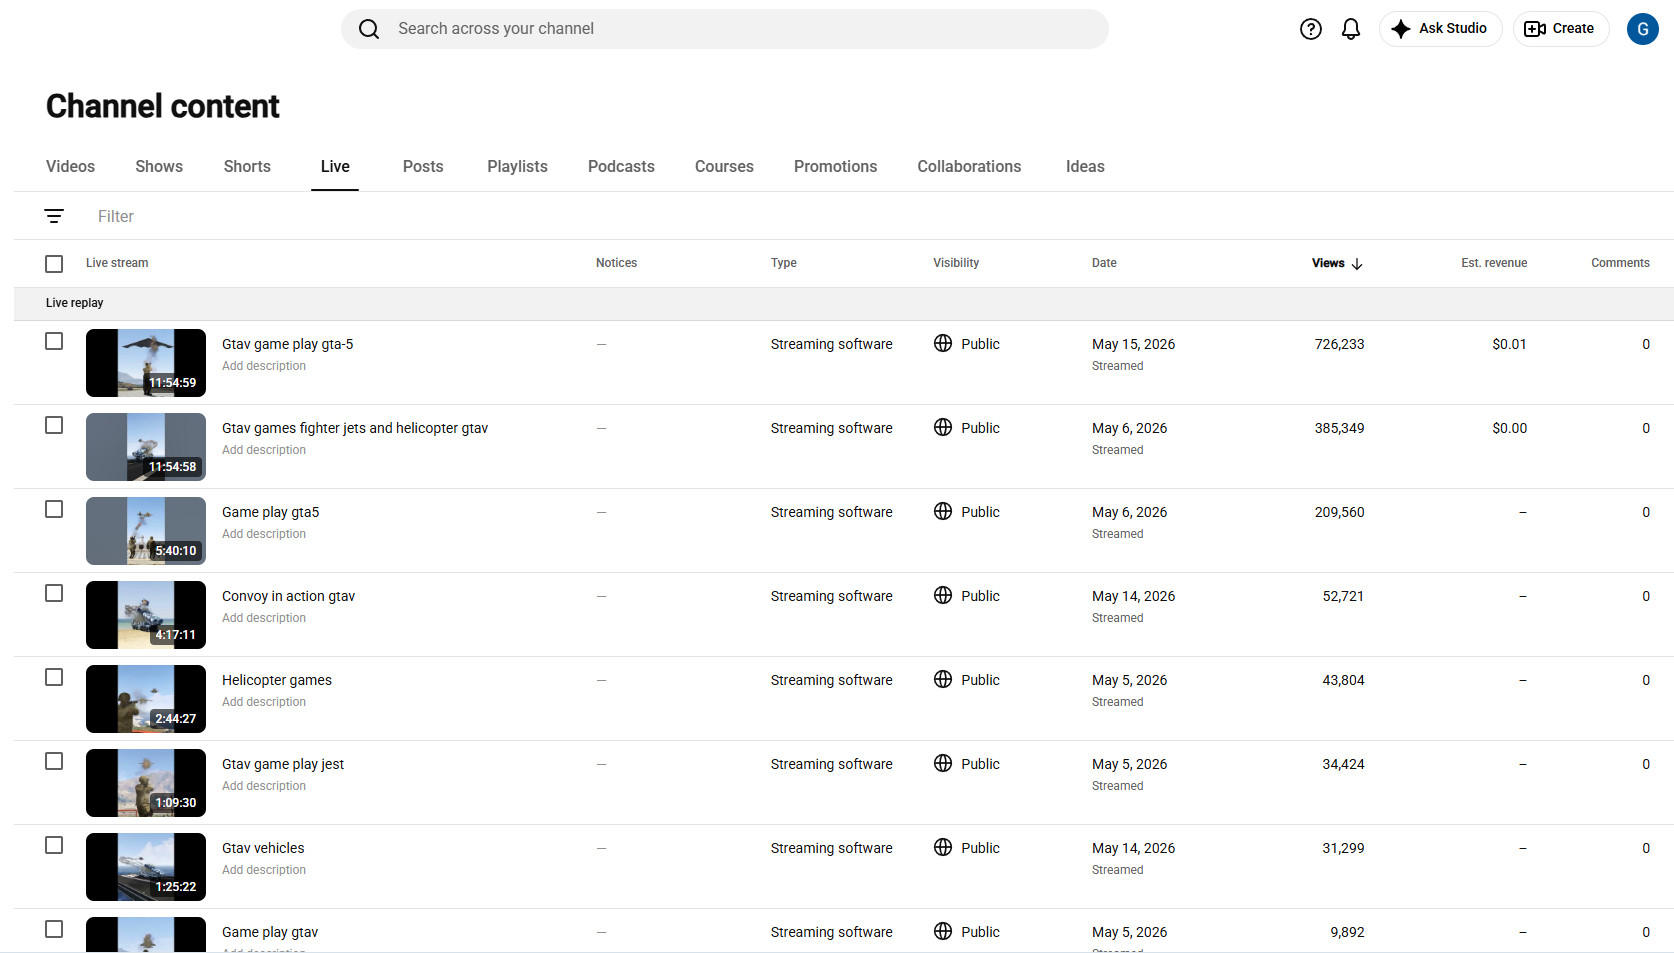Switch to the Shorts tab
This screenshot has height=953, width=1674.
coord(247,167)
